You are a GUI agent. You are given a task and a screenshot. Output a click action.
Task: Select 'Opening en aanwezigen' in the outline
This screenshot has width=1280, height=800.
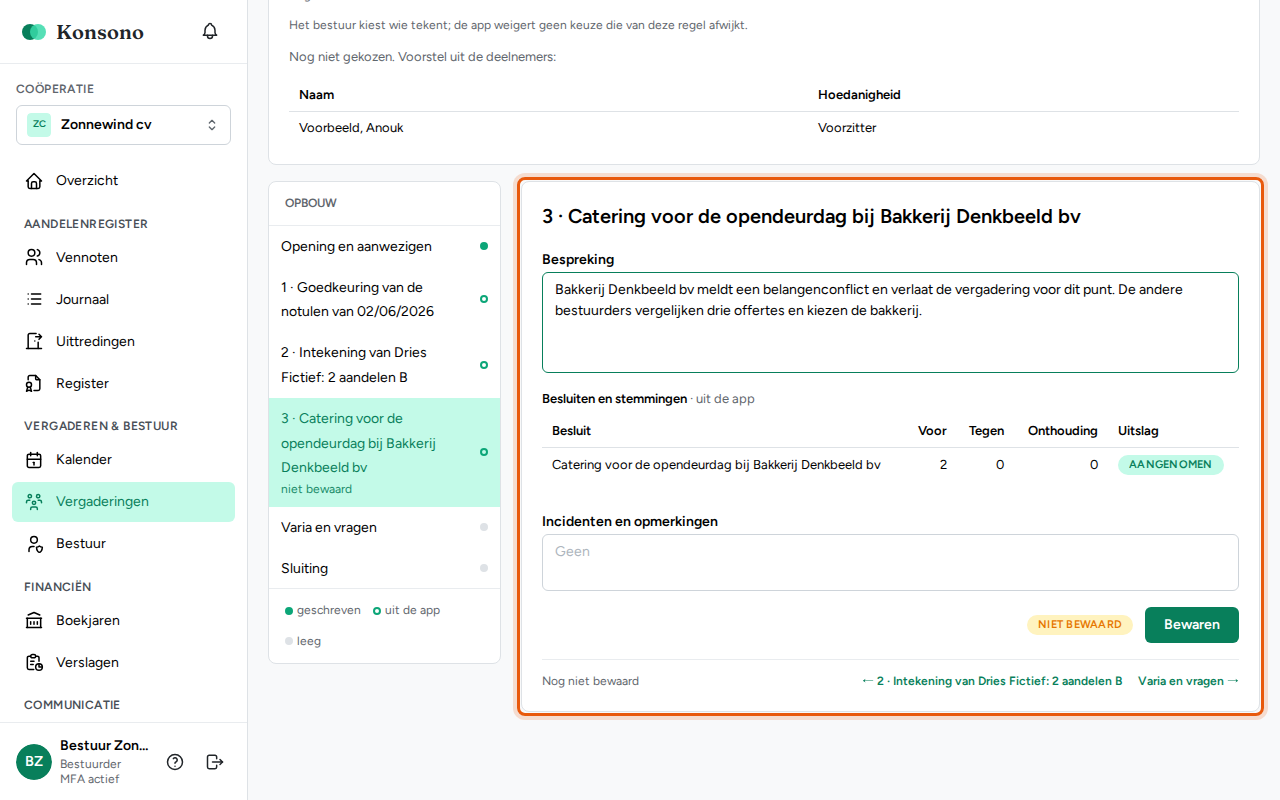(384, 246)
